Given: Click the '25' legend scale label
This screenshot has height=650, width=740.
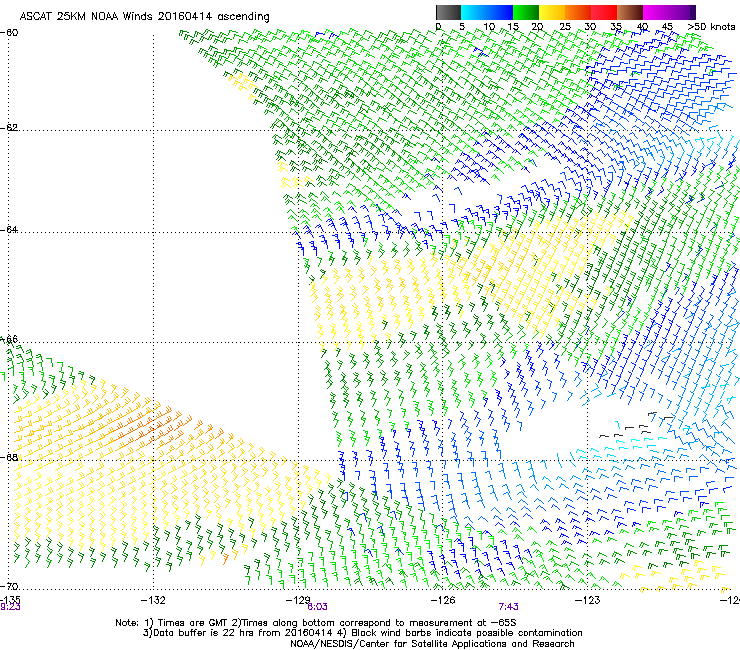Looking at the screenshot, I should click(x=564, y=26).
